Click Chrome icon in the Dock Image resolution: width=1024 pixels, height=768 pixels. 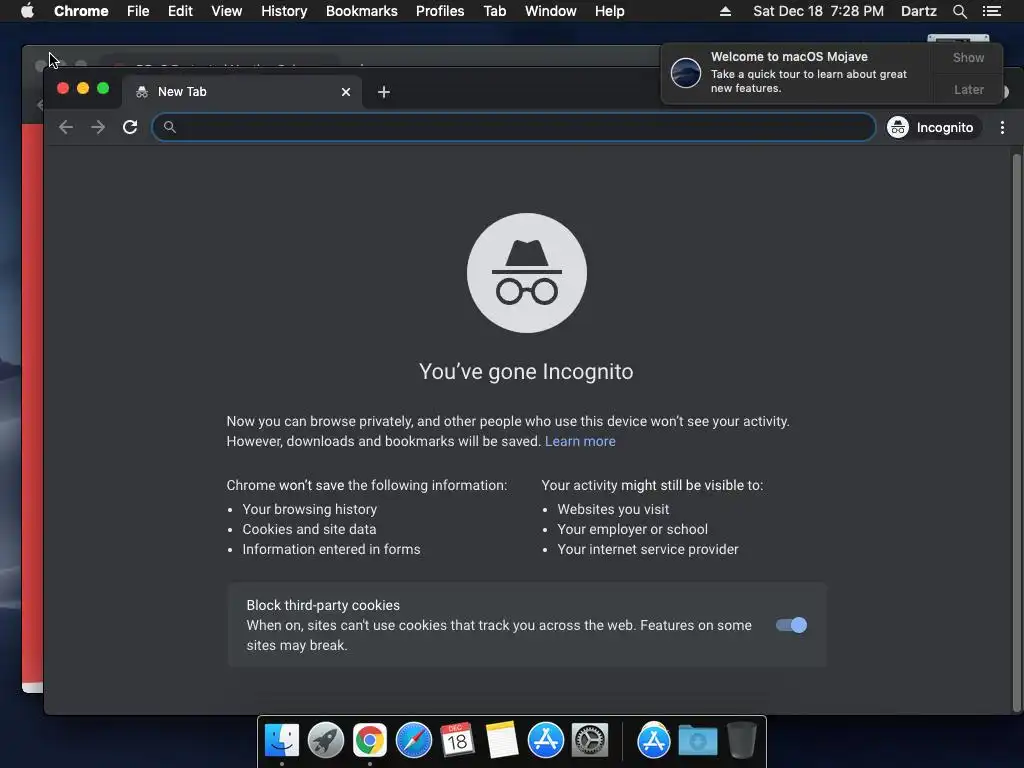point(370,741)
